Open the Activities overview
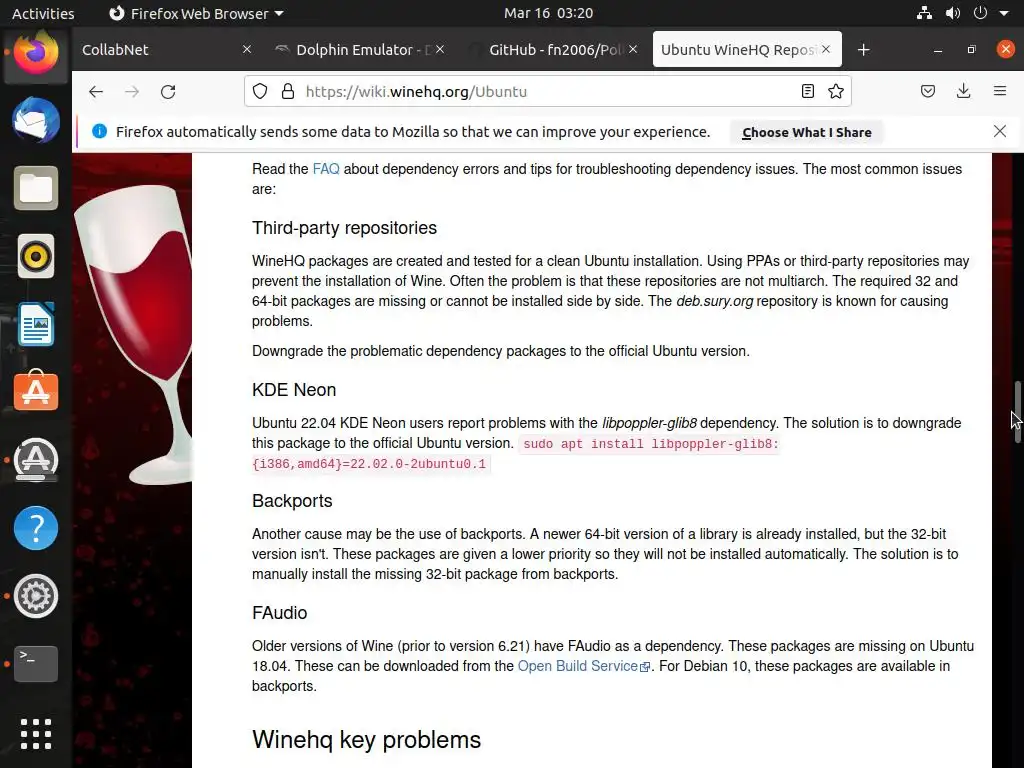This screenshot has width=1024, height=768. [43, 13]
